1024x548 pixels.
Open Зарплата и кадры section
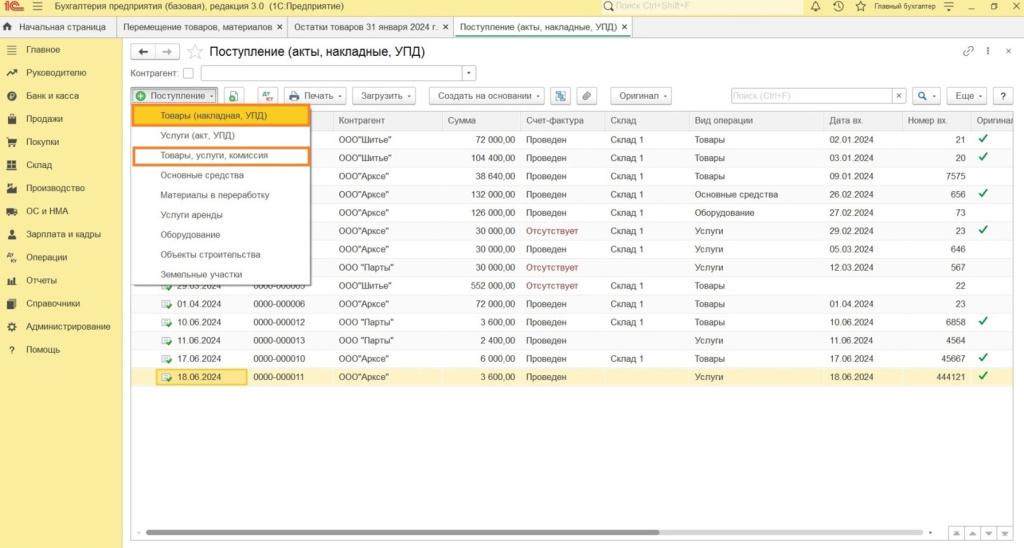coord(63,234)
